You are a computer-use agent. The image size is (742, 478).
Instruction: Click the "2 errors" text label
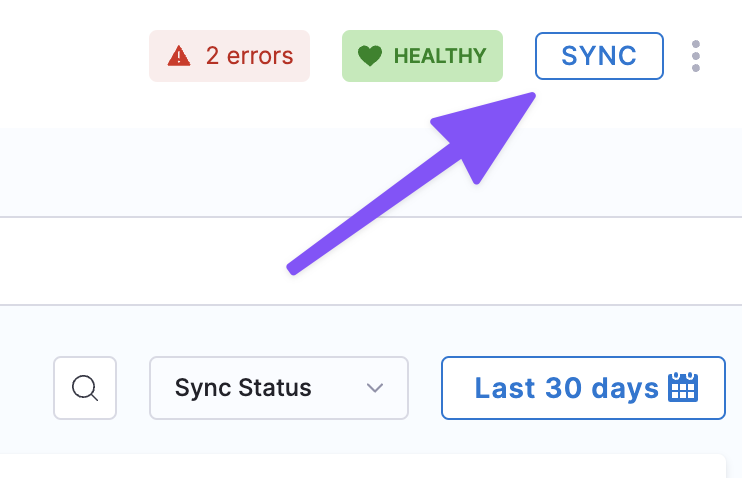coord(249,56)
